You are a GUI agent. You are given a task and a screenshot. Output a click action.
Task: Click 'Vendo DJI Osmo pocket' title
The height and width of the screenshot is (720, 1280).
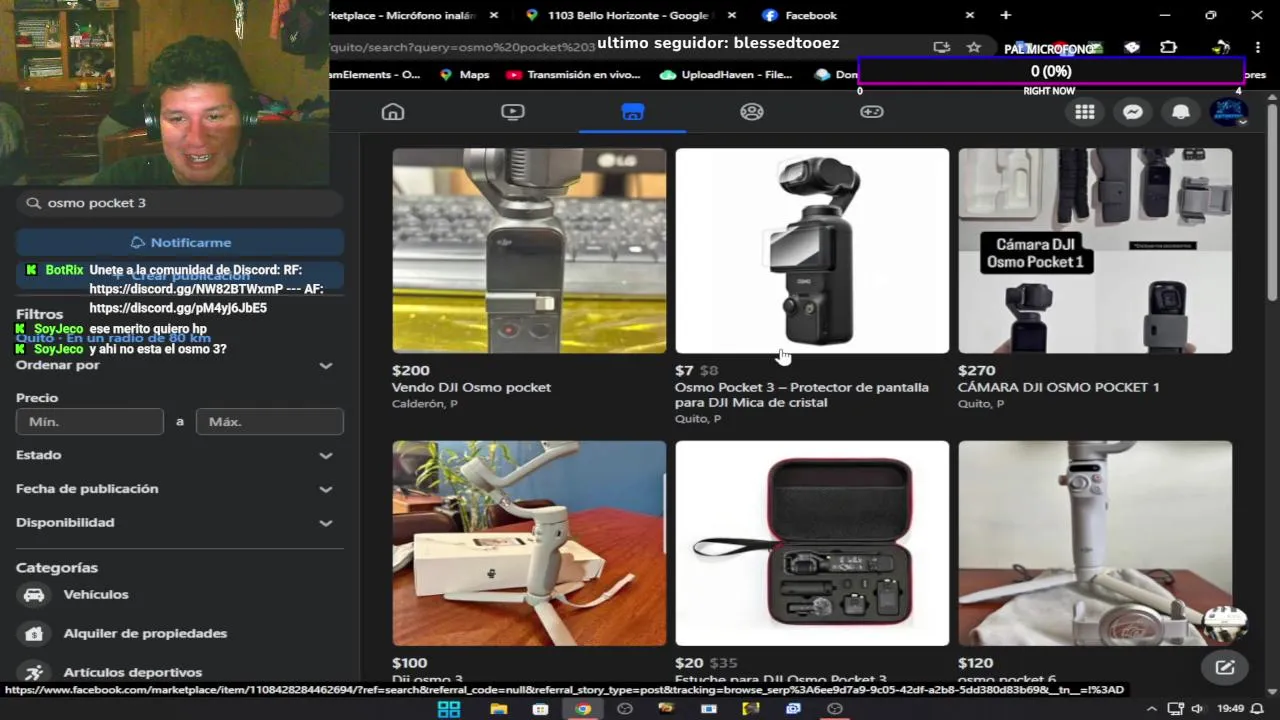(x=471, y=388)
